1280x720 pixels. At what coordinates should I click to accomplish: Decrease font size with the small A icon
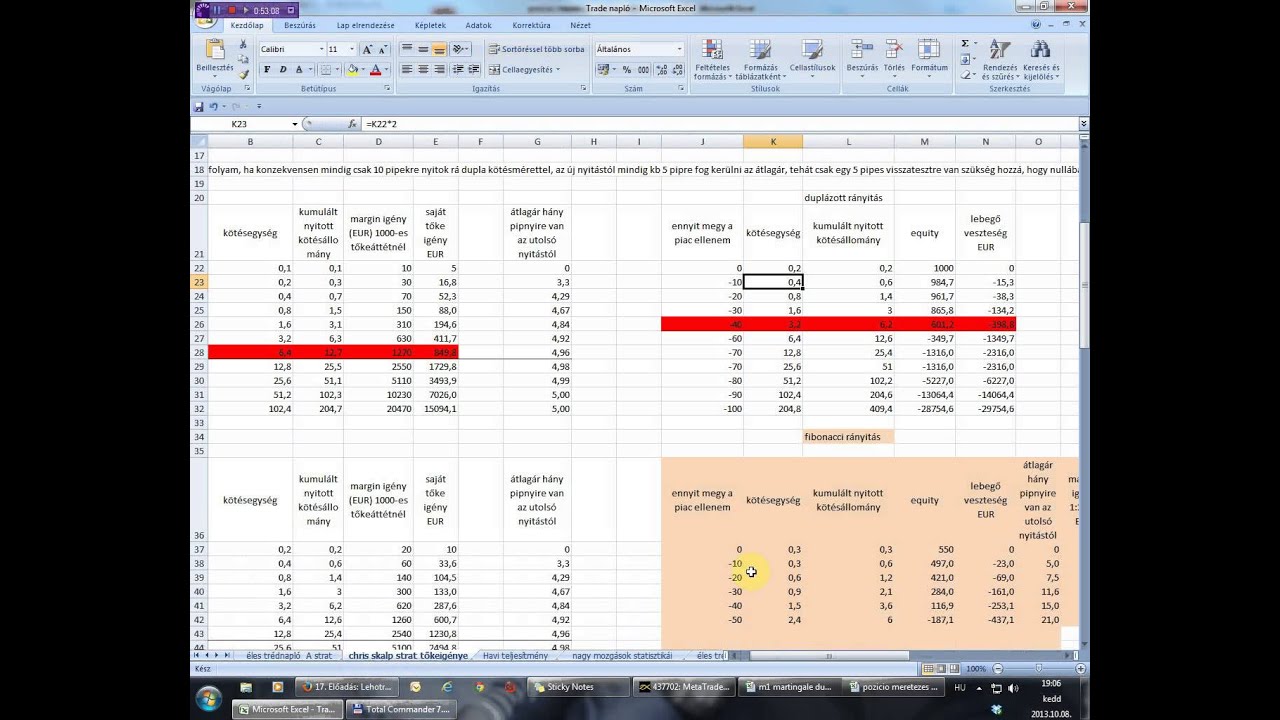tap(382, 49)
